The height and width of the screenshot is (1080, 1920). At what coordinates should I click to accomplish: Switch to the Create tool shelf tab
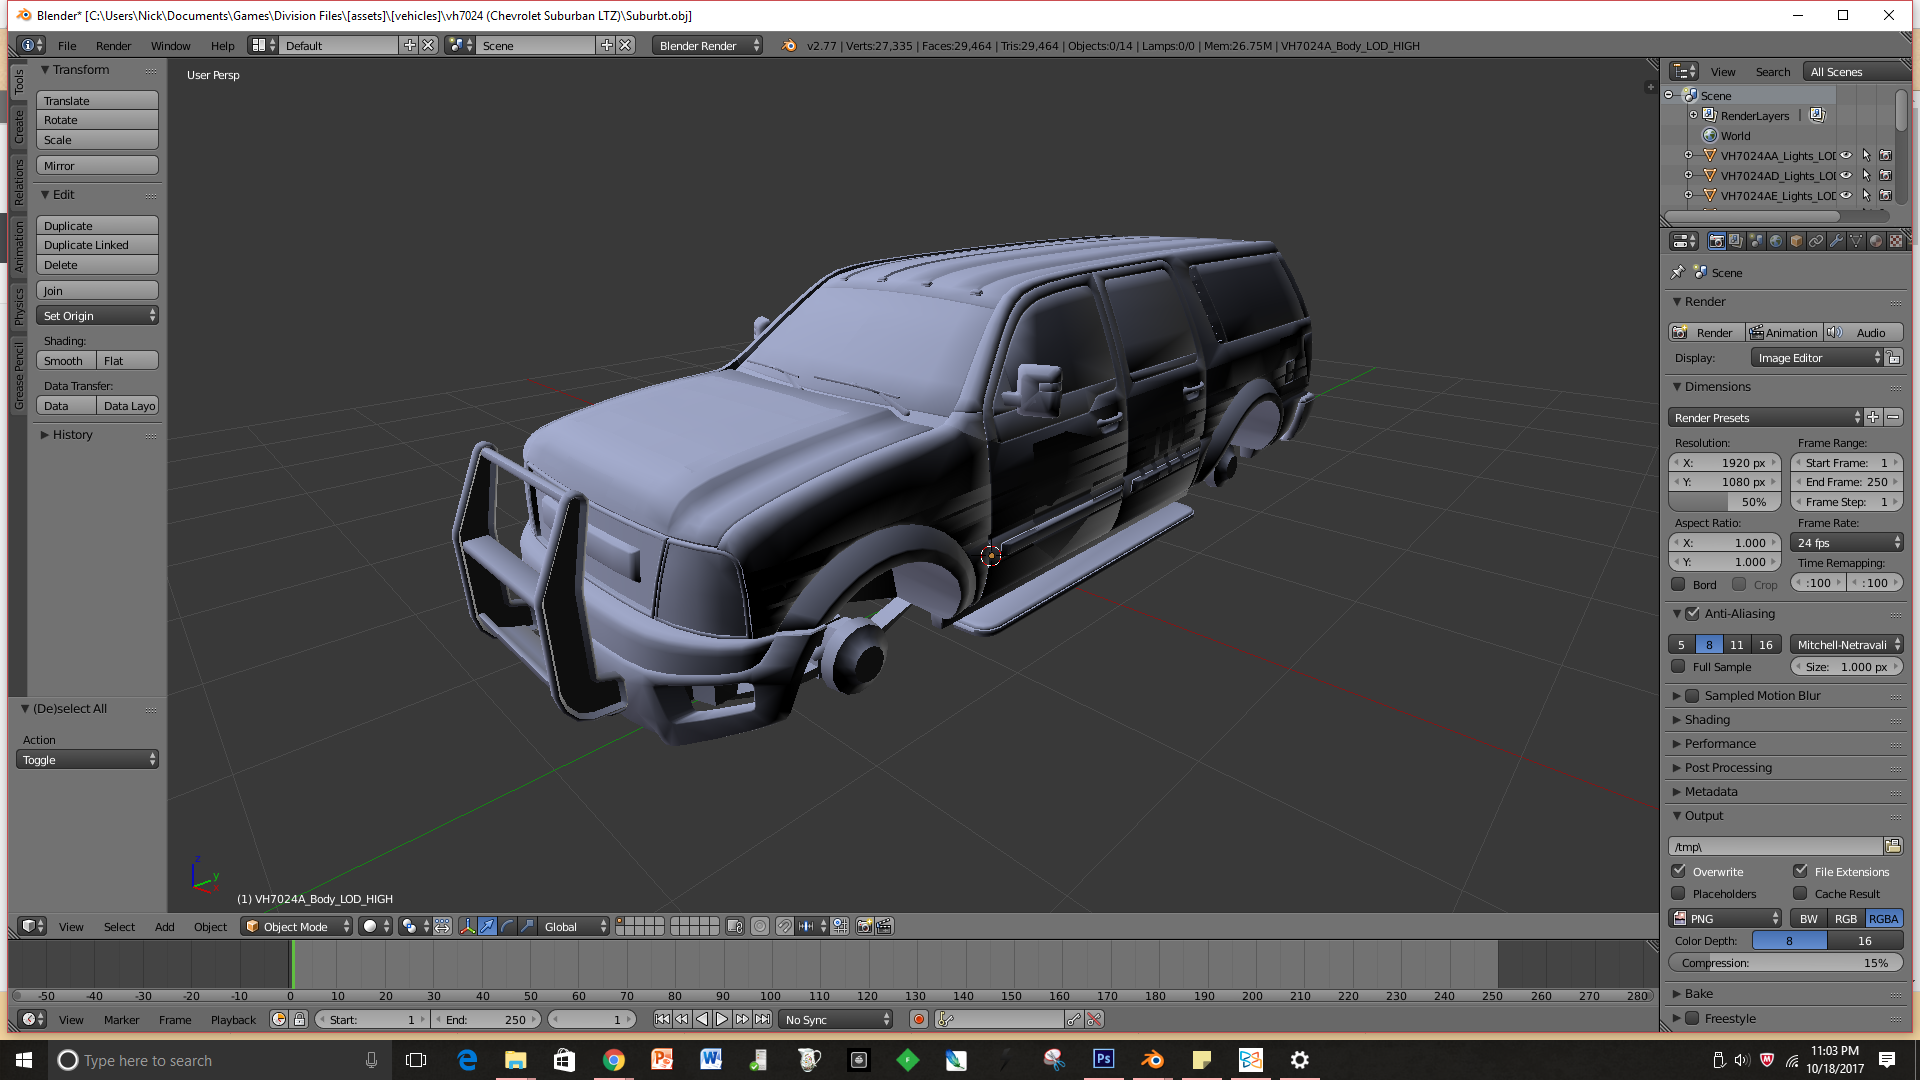coord(18,126)
